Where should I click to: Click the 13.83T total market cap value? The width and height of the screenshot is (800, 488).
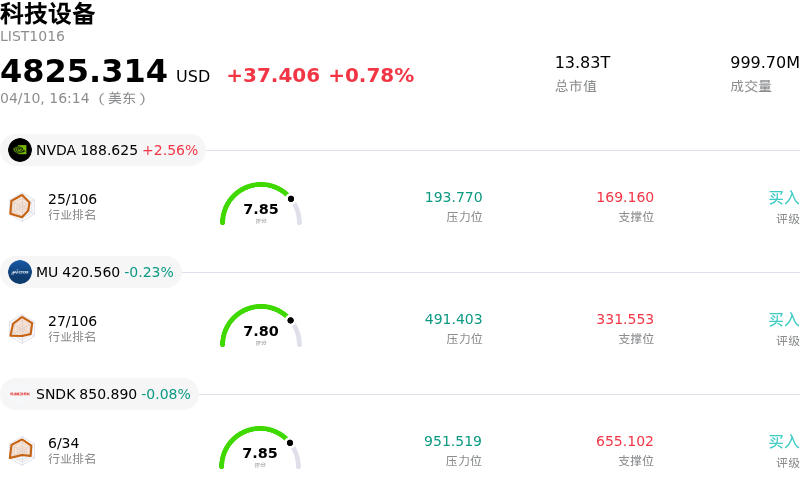(582, 63)
